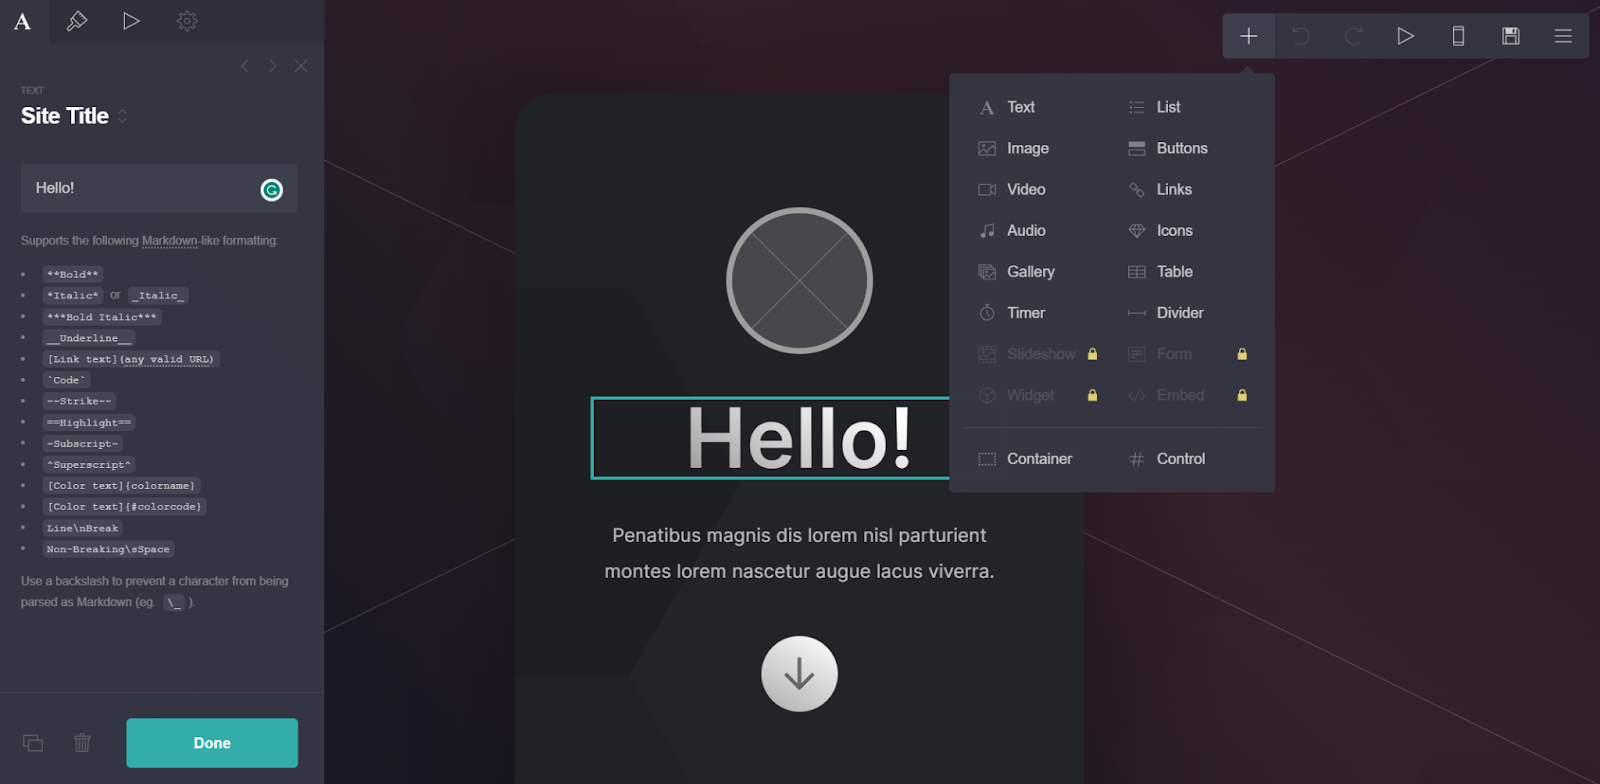This screenshot has height=784, width=1600.
Task: Click the ^Superscript^ formatting example
Action: 89,464
